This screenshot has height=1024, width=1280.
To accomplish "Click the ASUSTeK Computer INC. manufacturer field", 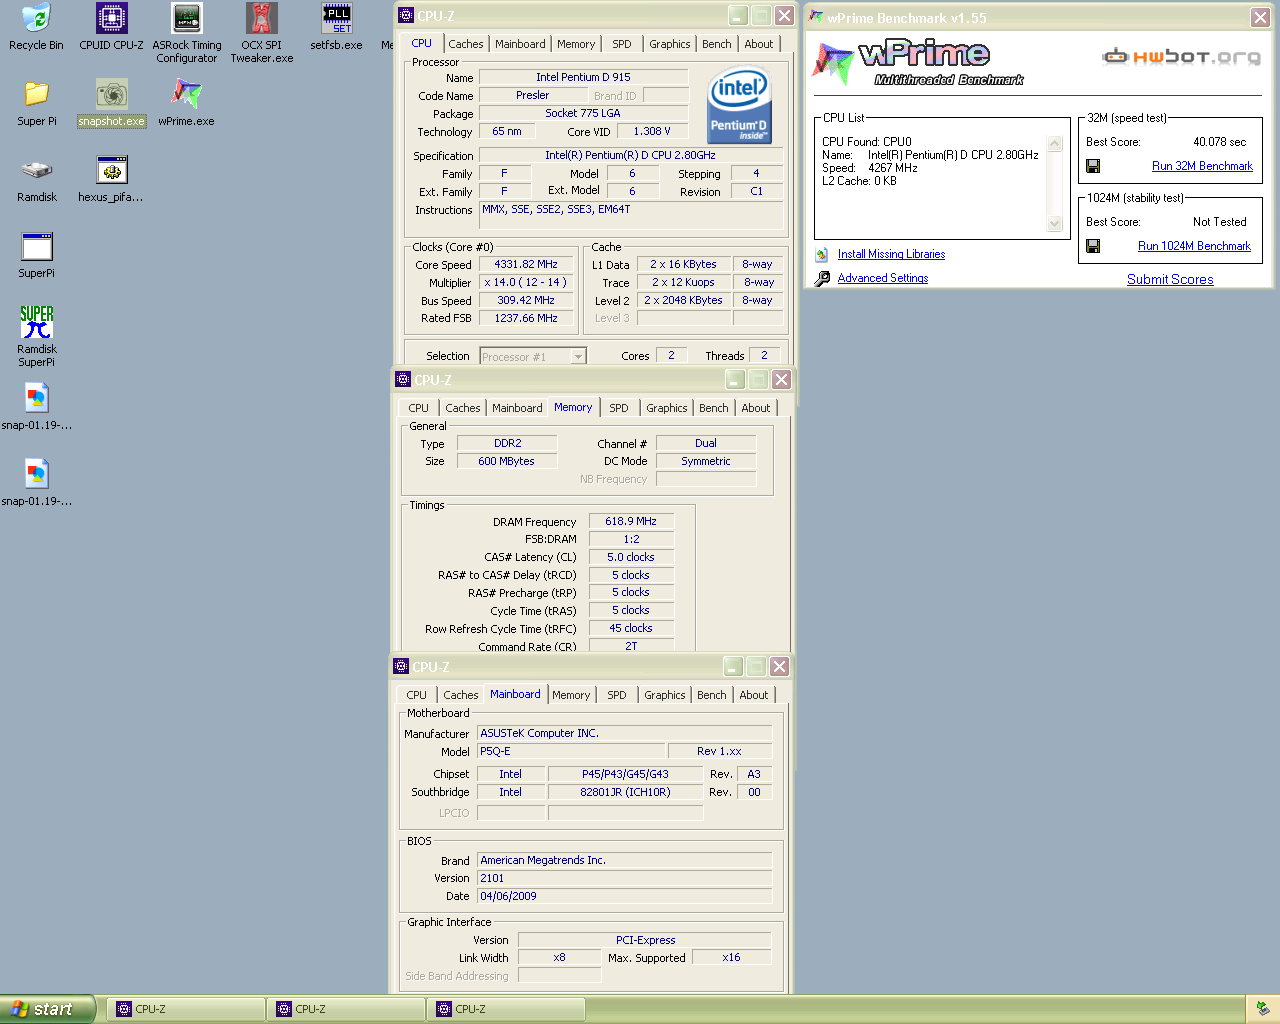I will pos(624,733).
